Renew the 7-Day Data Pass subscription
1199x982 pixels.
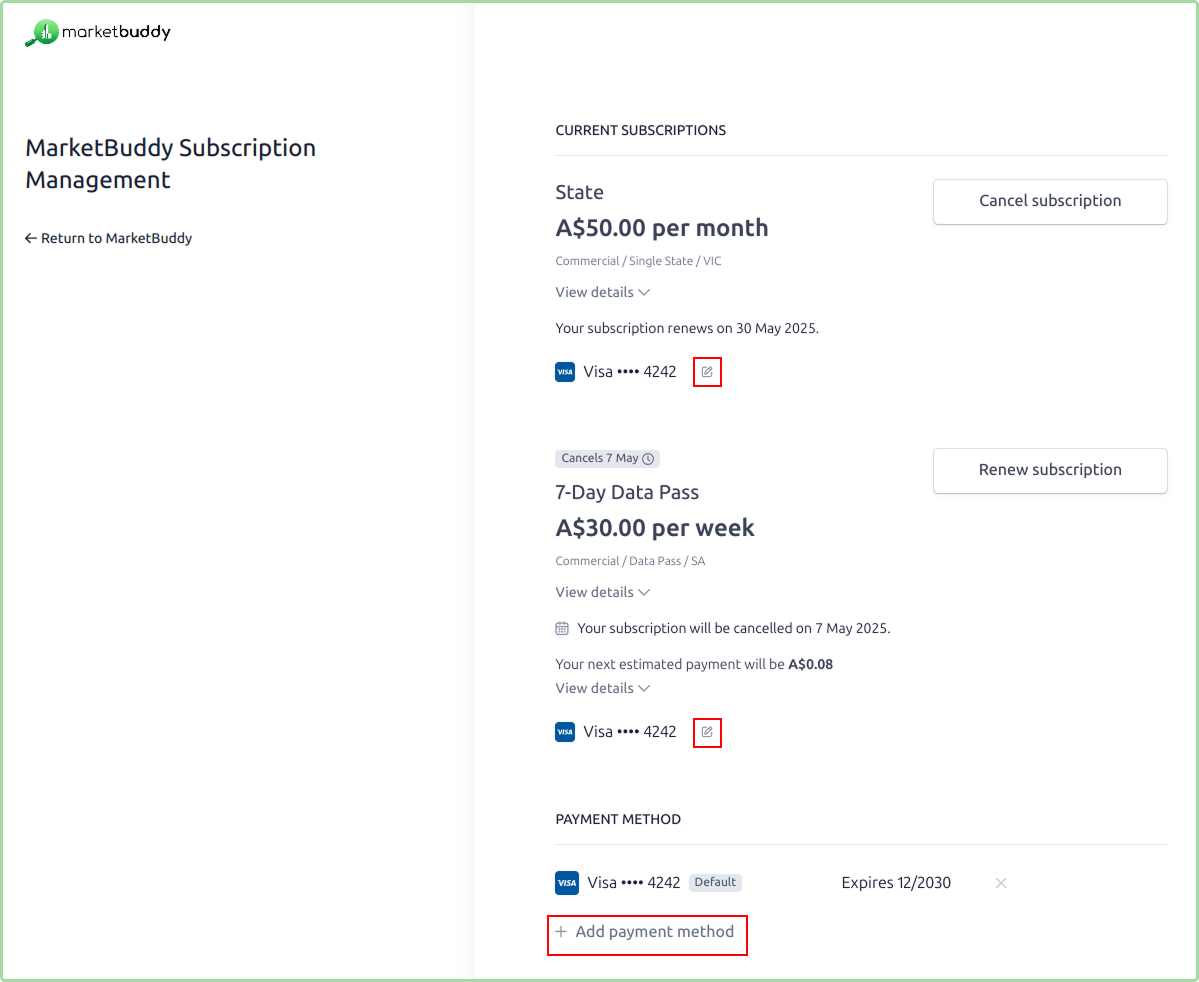point(1049,470)
